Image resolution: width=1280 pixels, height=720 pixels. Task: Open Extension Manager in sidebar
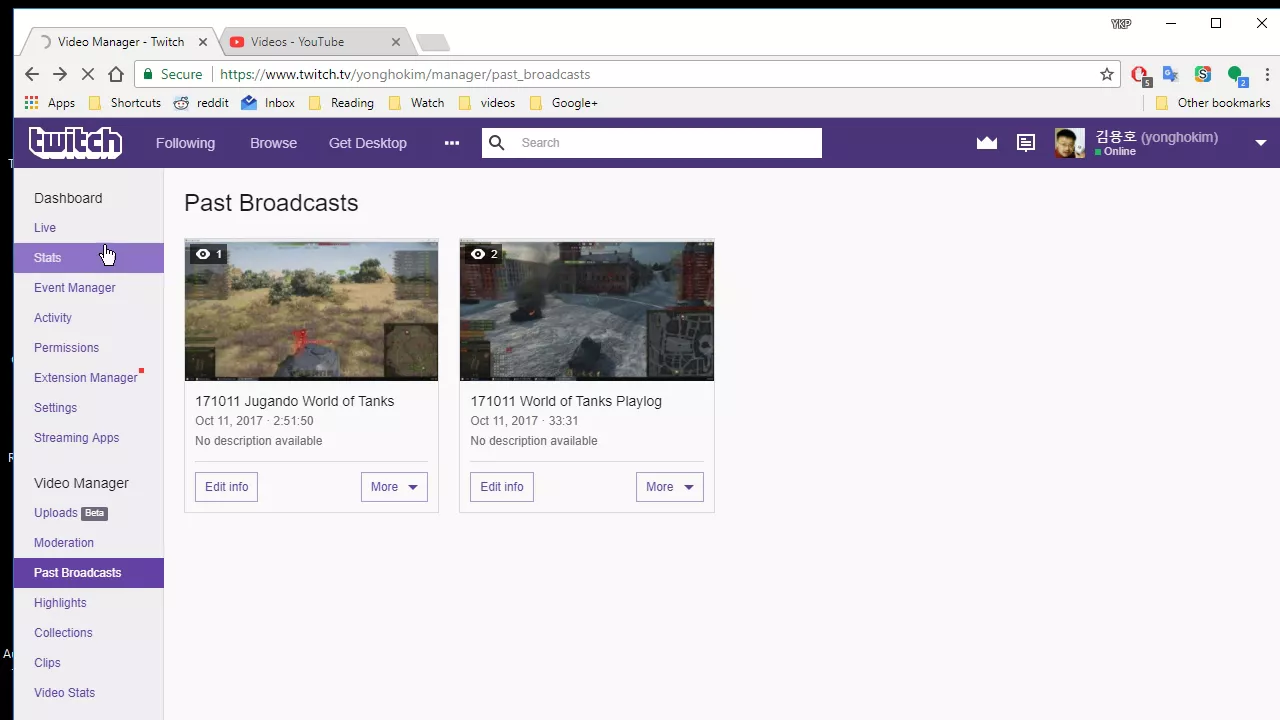point(88,378)
